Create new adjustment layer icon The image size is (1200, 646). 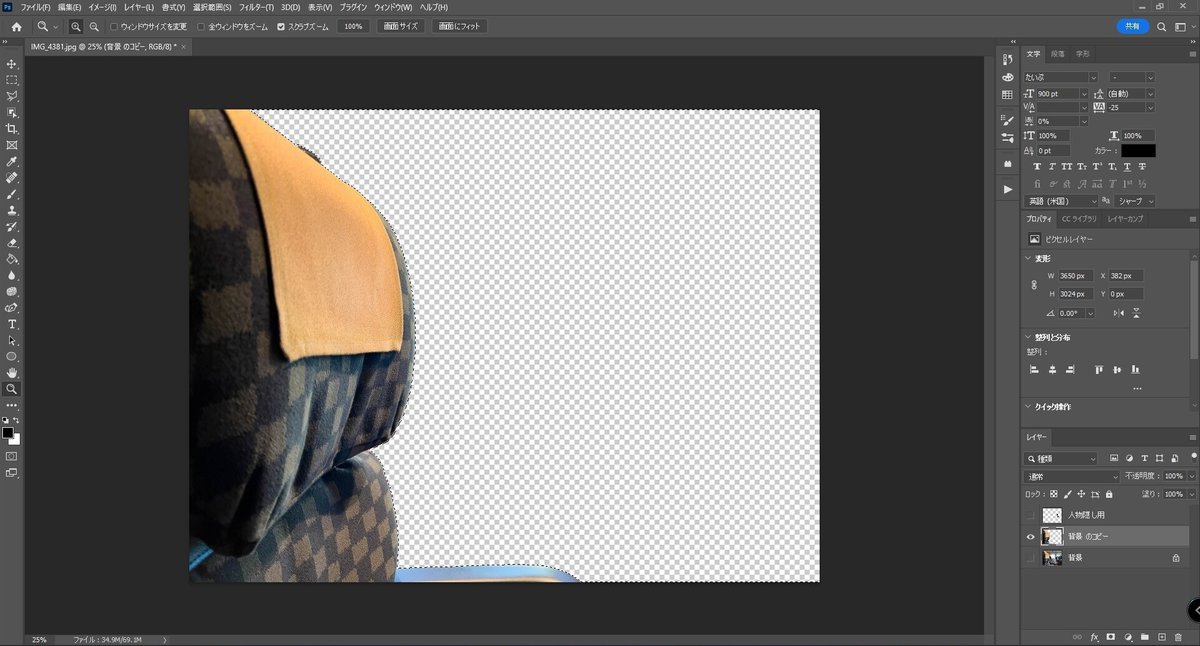1127,636
